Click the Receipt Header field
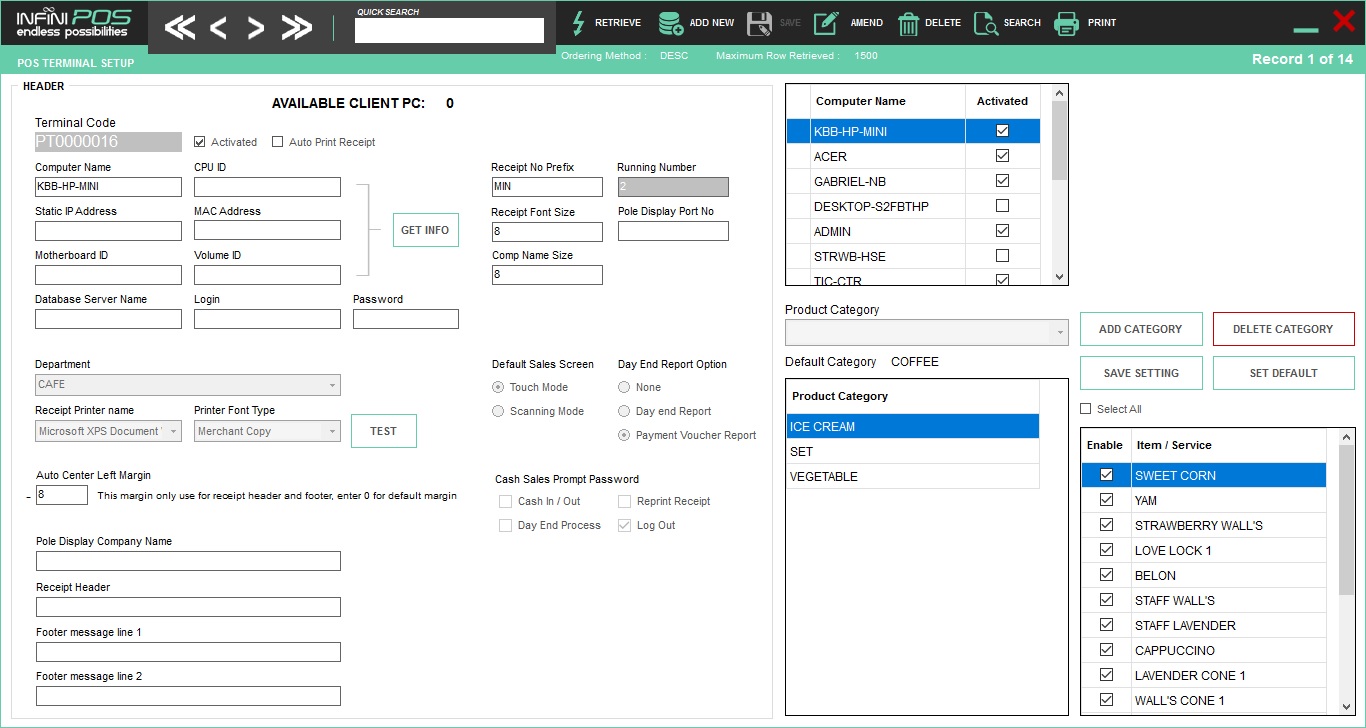Screen dimensions: 1366x728 [x=188, y=607]
